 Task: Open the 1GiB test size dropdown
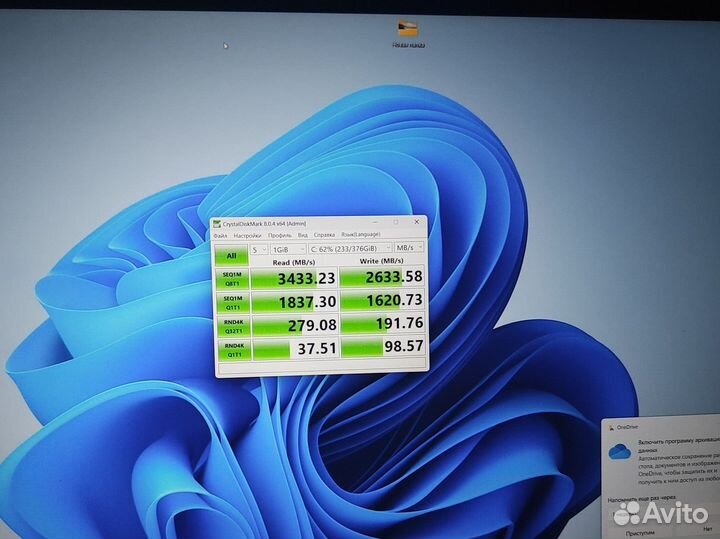(x=288, y=249)
